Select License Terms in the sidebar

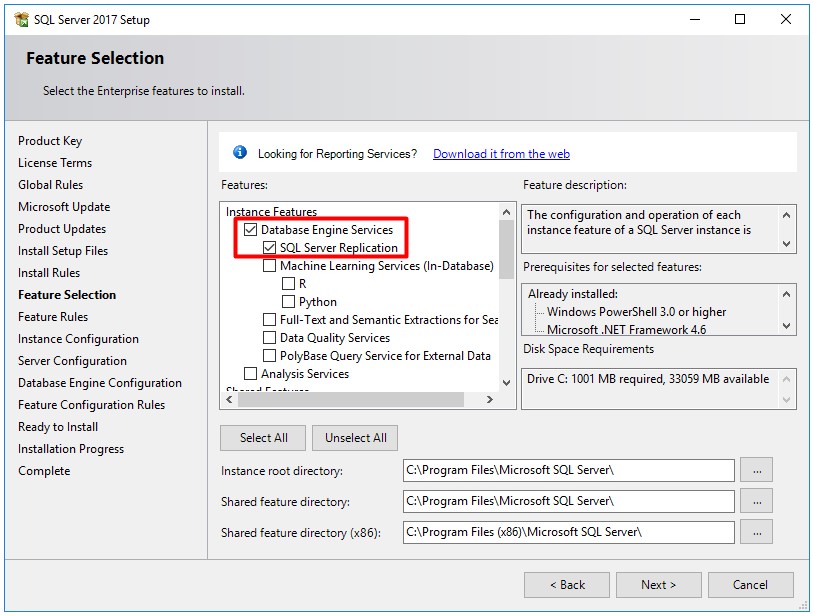tap(55, 162)
